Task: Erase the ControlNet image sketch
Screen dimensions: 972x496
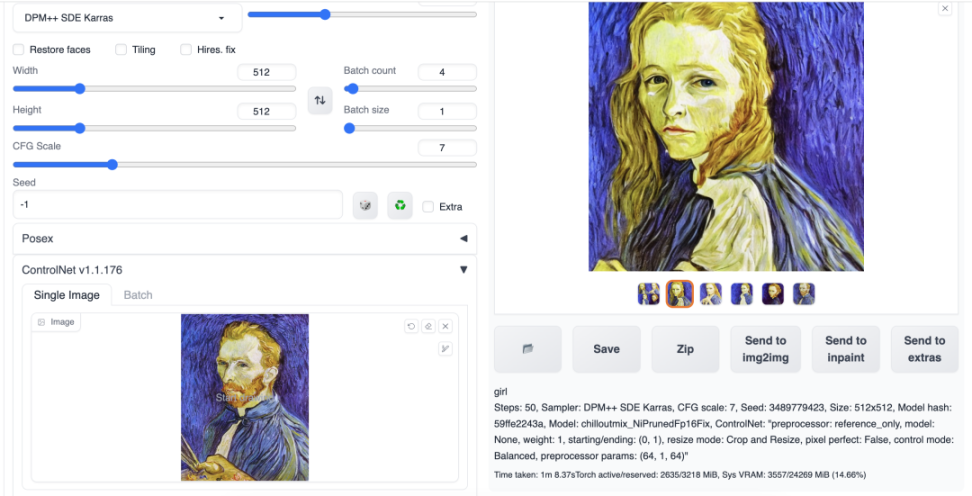Action: pyautogui.click(x=428, y=326)
